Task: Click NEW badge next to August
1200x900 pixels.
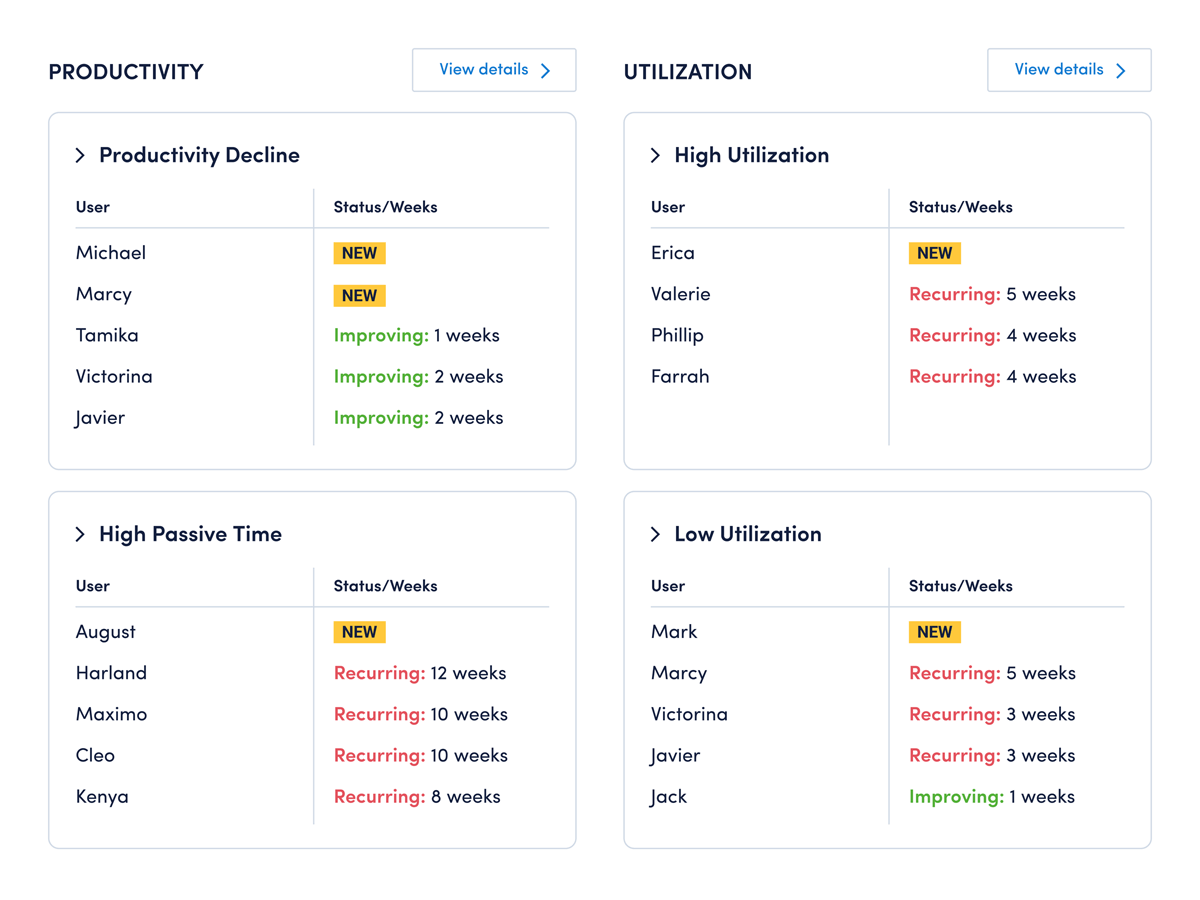Action: coord(359,632)
